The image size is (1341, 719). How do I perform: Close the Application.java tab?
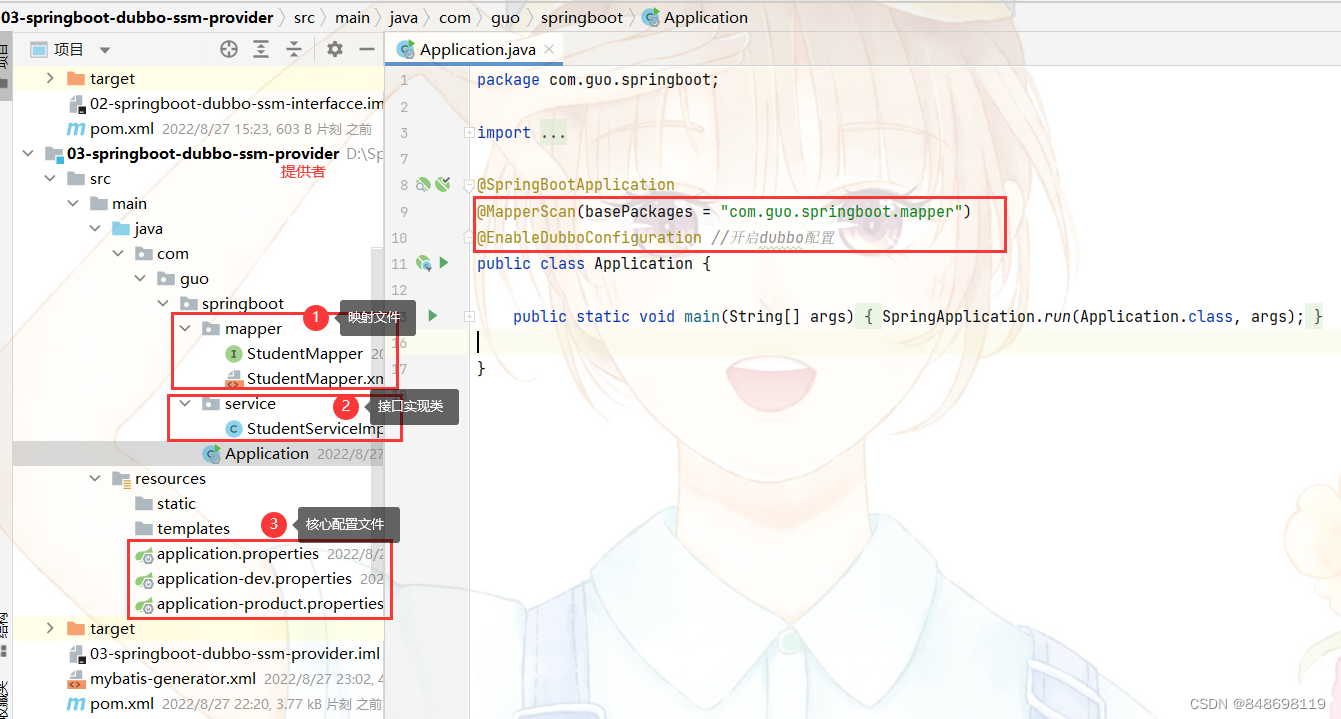tap(546, 46)
